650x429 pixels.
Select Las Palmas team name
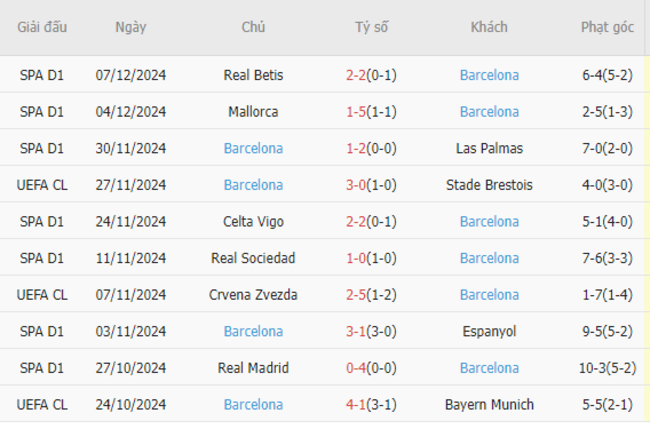click(x=489, y=148)
